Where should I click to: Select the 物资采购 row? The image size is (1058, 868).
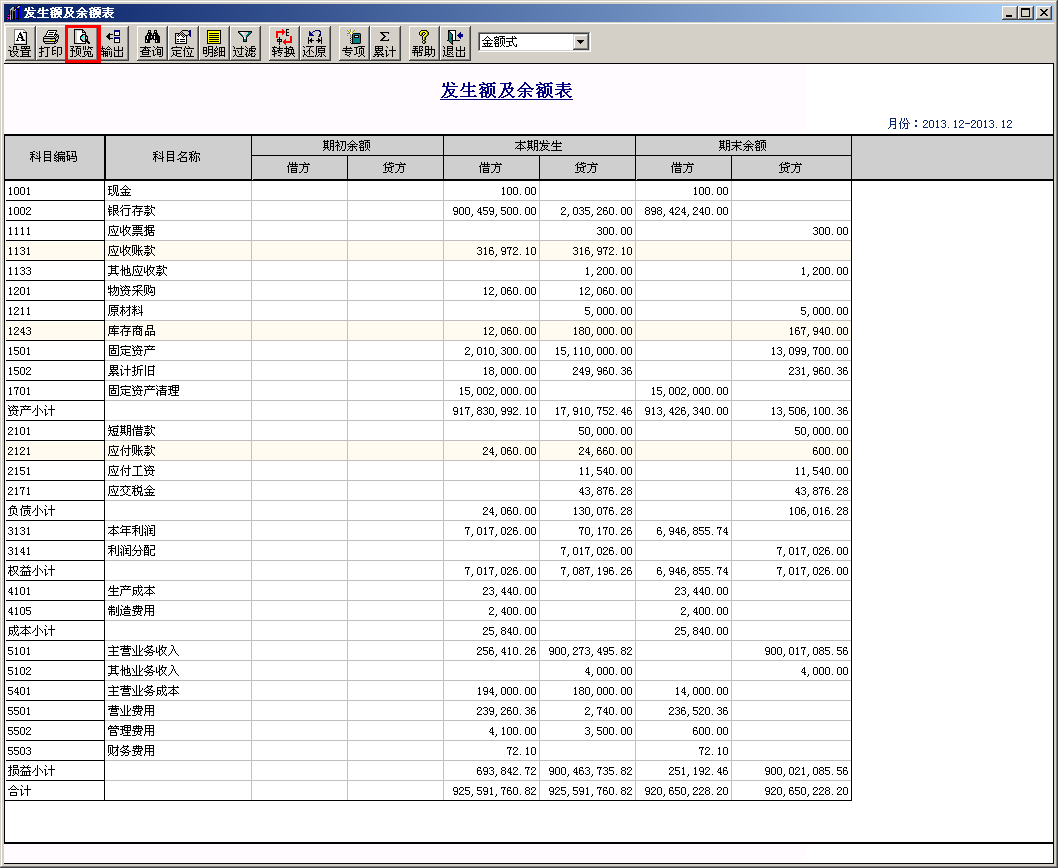tap(428, 291)
